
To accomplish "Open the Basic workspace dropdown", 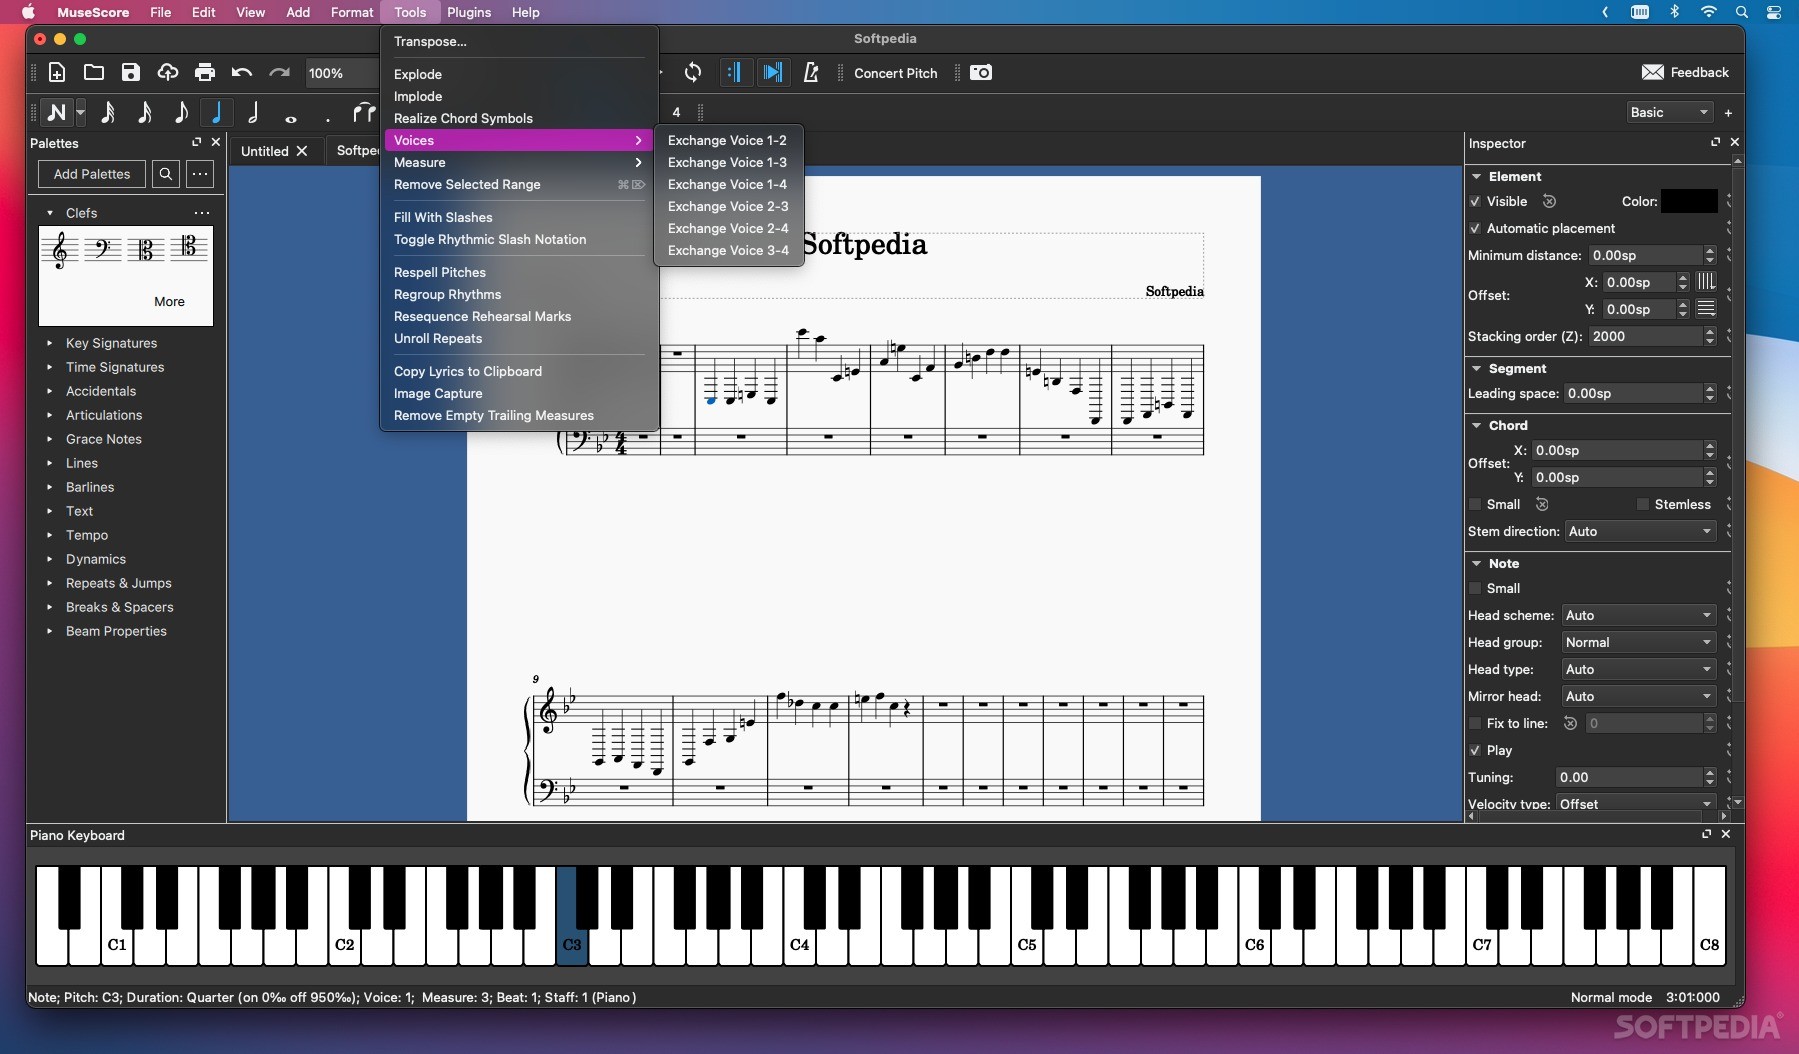I will 1669,112.
